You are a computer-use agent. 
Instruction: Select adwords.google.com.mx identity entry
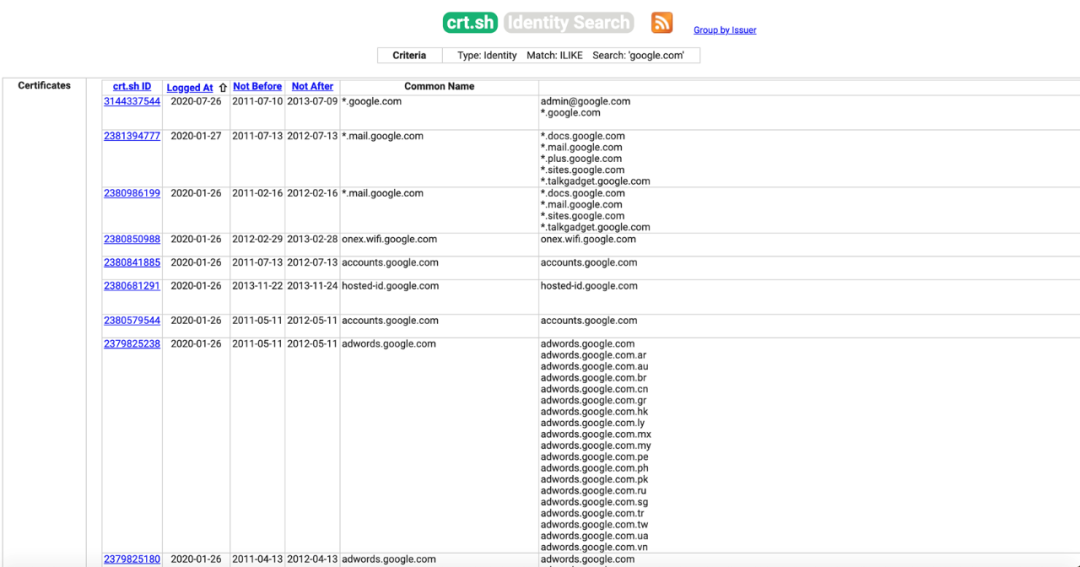596,435
